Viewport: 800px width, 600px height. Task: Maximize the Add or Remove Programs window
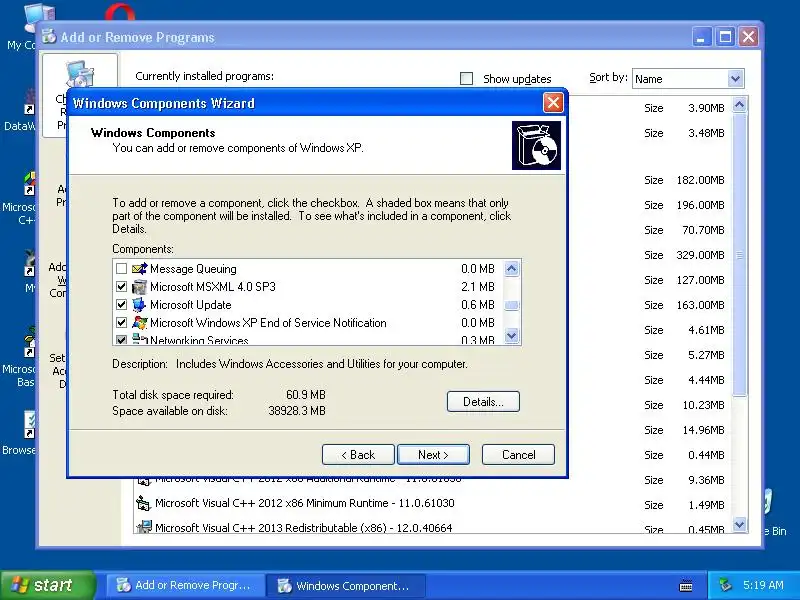pyautogui.click(x=724, y=37)
